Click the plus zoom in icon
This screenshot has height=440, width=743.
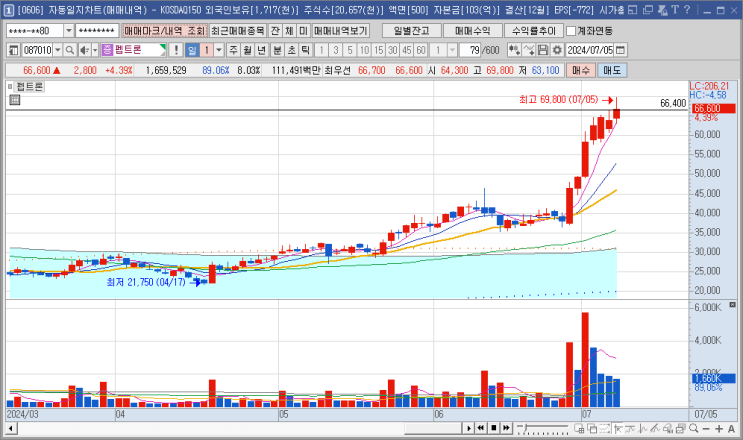point(719,428)
